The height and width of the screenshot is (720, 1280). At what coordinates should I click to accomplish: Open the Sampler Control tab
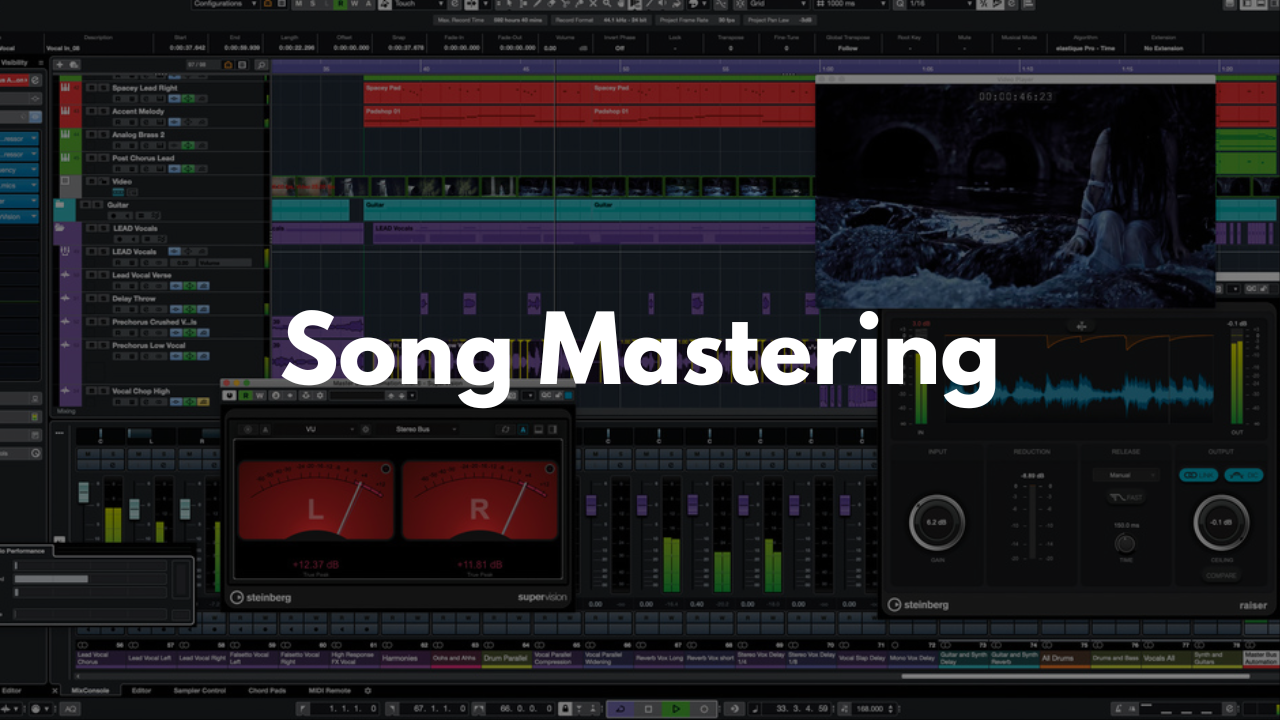[200, 691]
